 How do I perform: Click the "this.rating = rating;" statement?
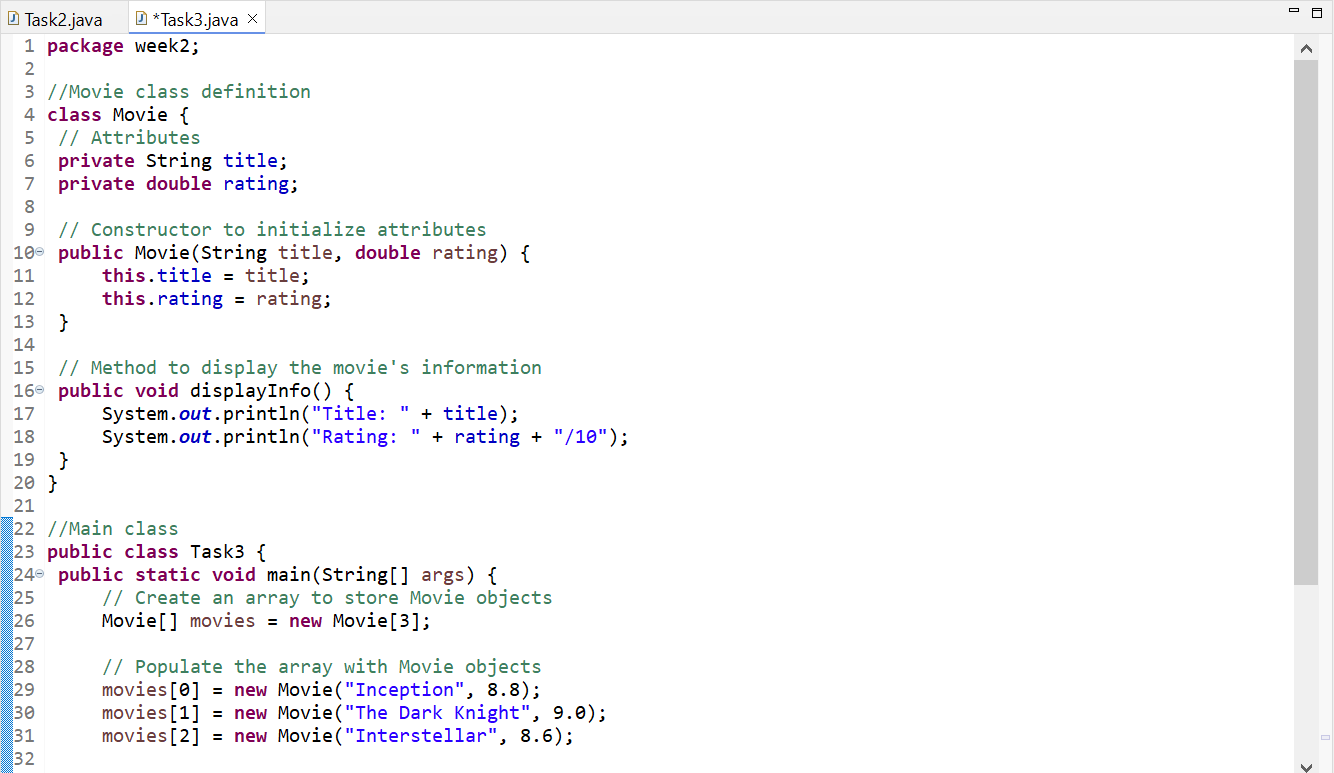click(x=217, y=299)
